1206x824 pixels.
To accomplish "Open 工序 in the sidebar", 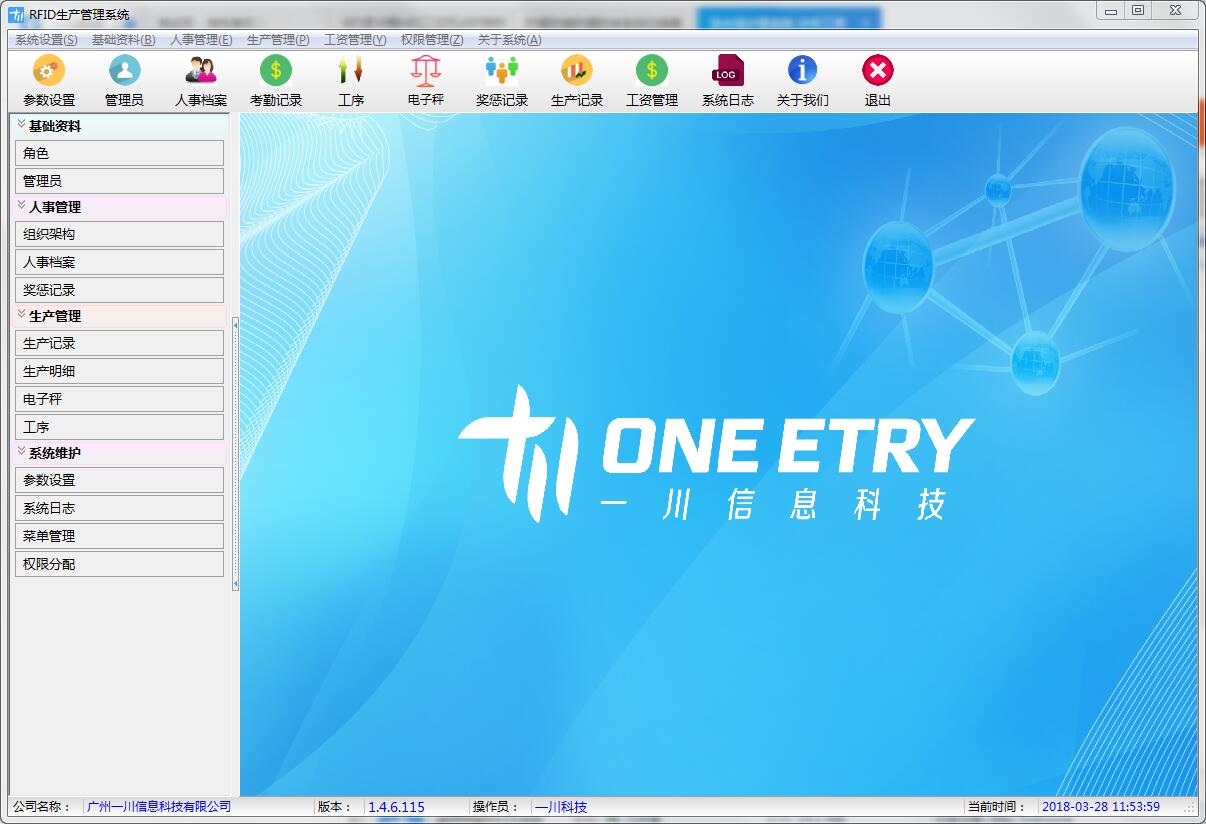I will (x=119, y=427).
